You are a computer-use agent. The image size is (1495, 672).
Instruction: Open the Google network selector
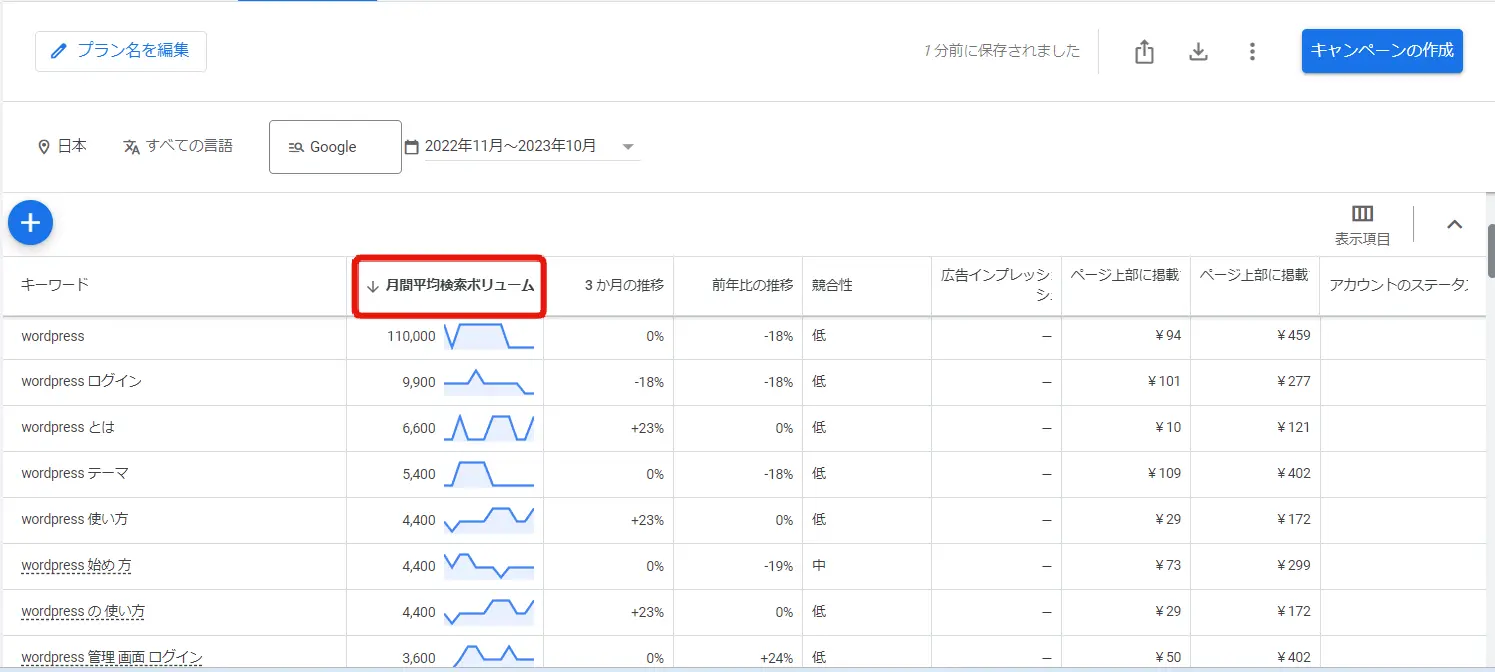point(334,146)
